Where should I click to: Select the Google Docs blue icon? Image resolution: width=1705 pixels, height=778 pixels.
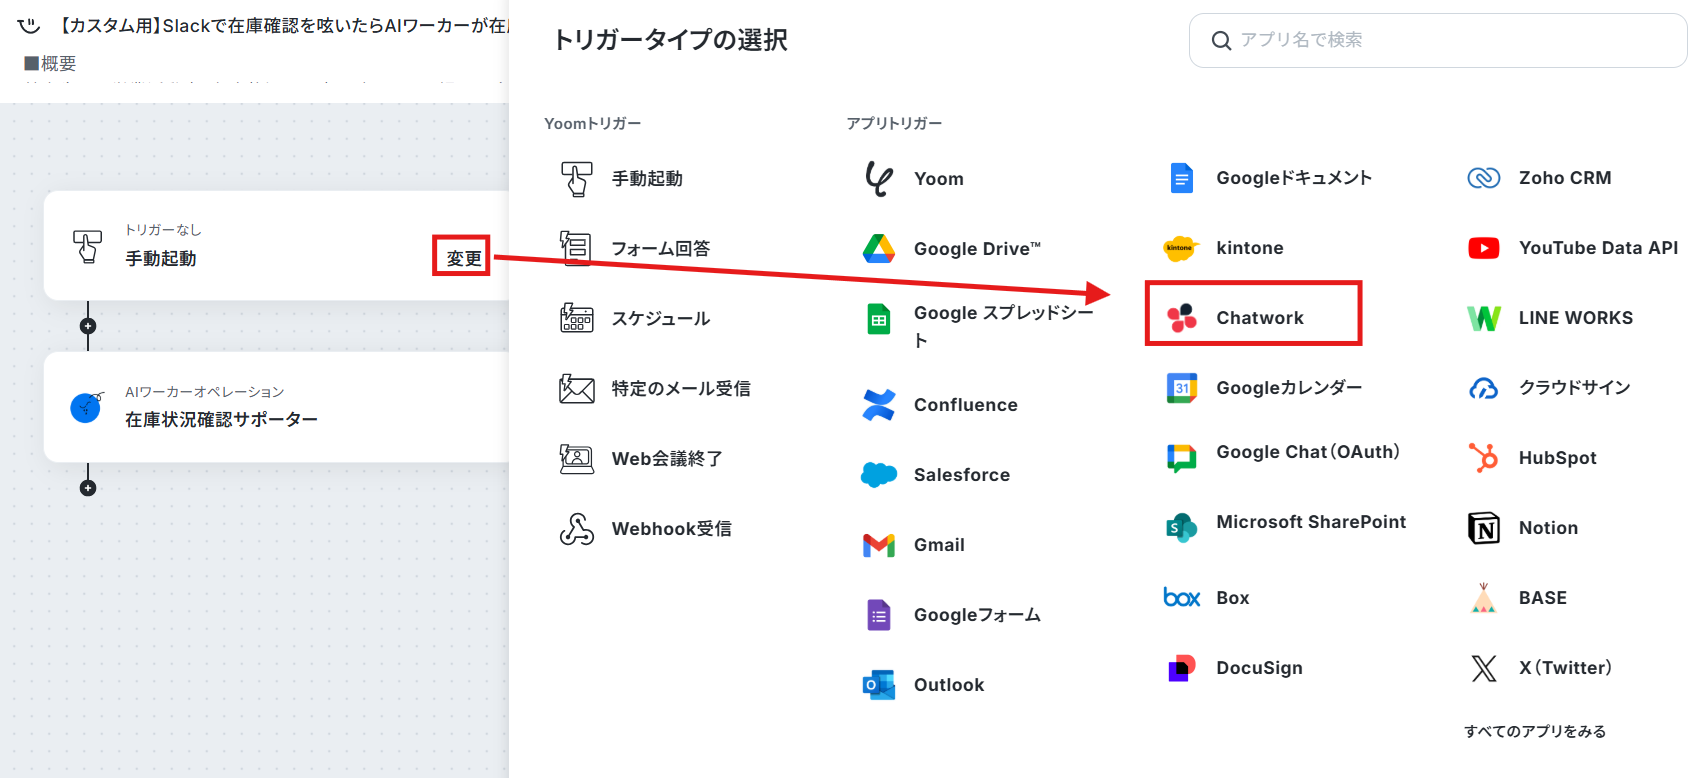click(1182, 178)
